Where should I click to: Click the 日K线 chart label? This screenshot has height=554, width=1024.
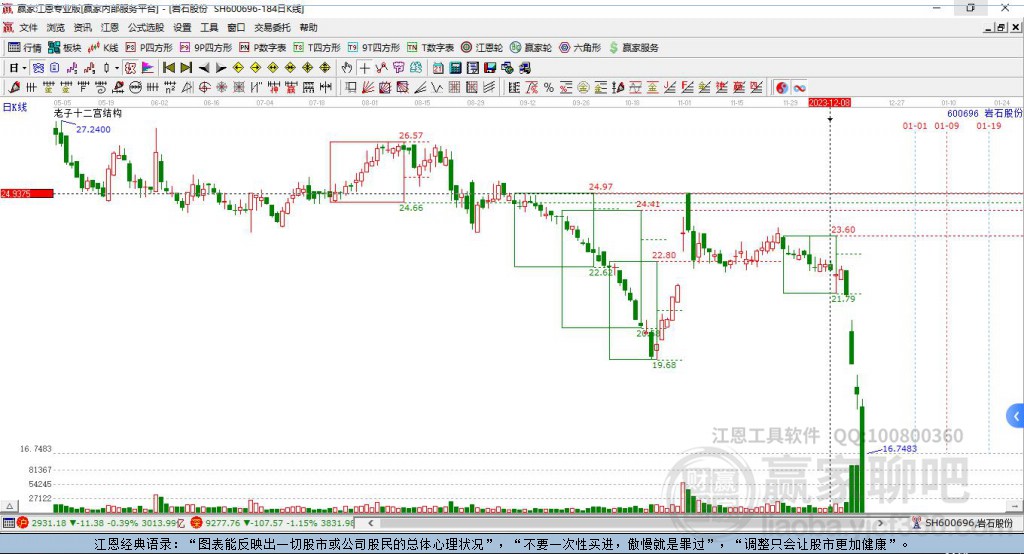15,107
